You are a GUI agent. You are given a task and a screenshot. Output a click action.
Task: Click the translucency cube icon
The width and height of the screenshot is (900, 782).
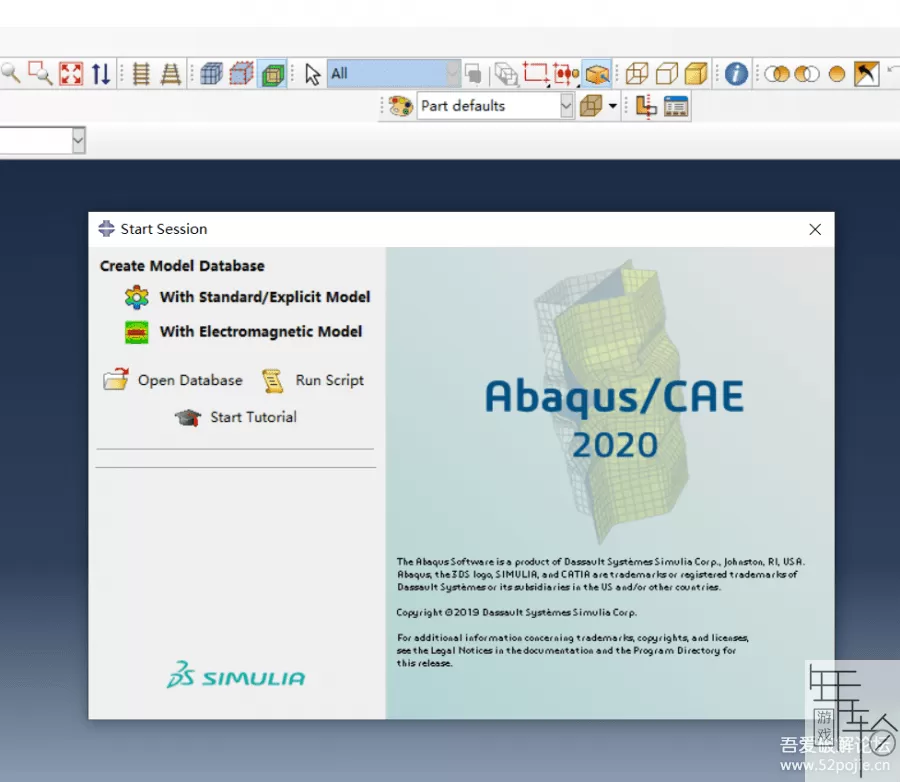point(591,106)
